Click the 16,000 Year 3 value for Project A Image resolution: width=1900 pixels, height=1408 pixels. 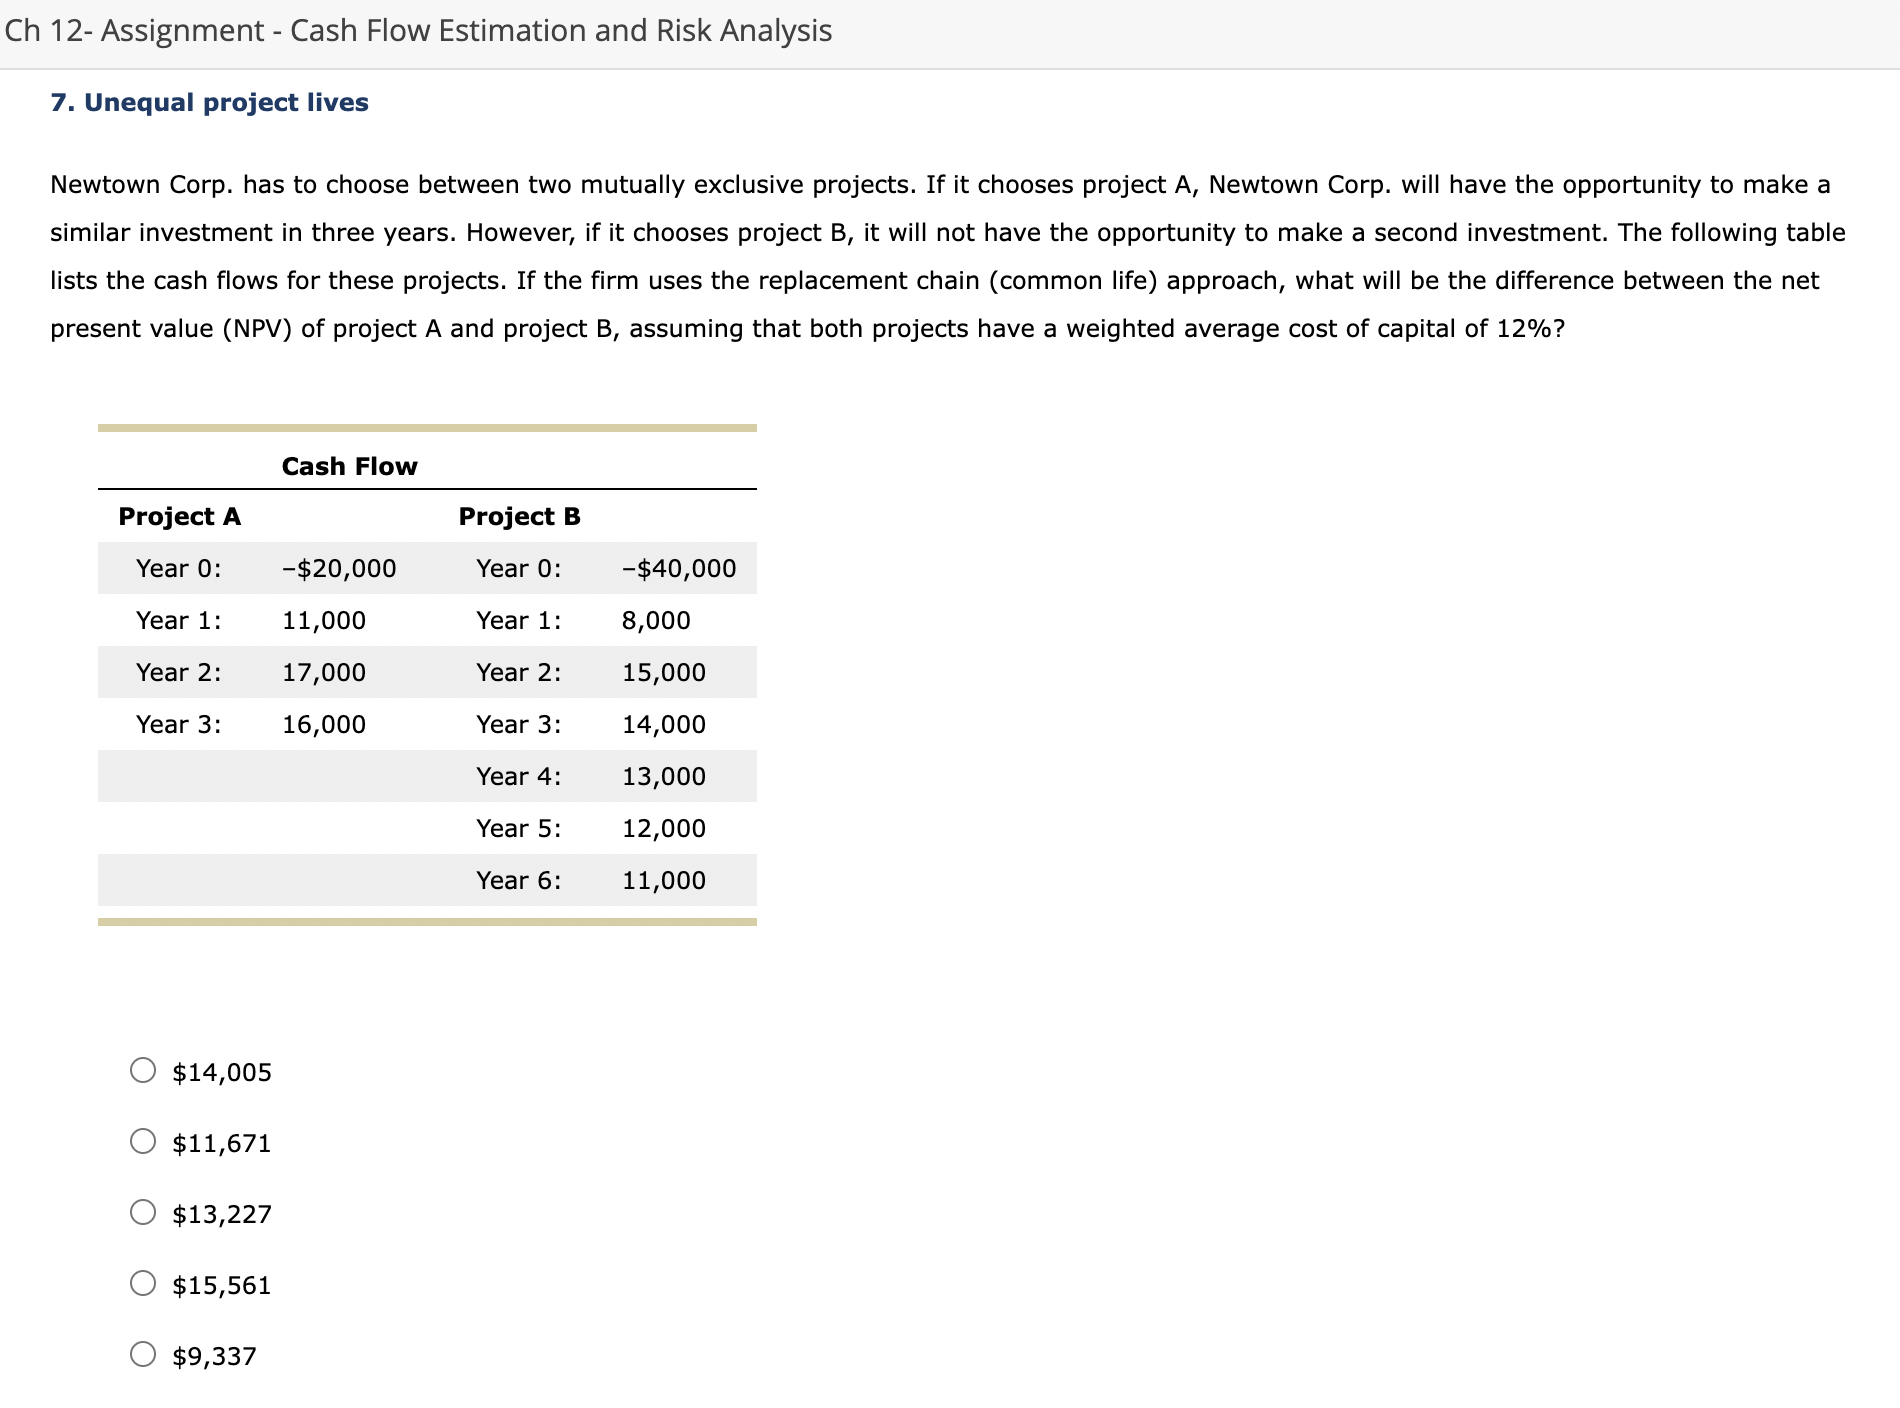pos(323,724)
